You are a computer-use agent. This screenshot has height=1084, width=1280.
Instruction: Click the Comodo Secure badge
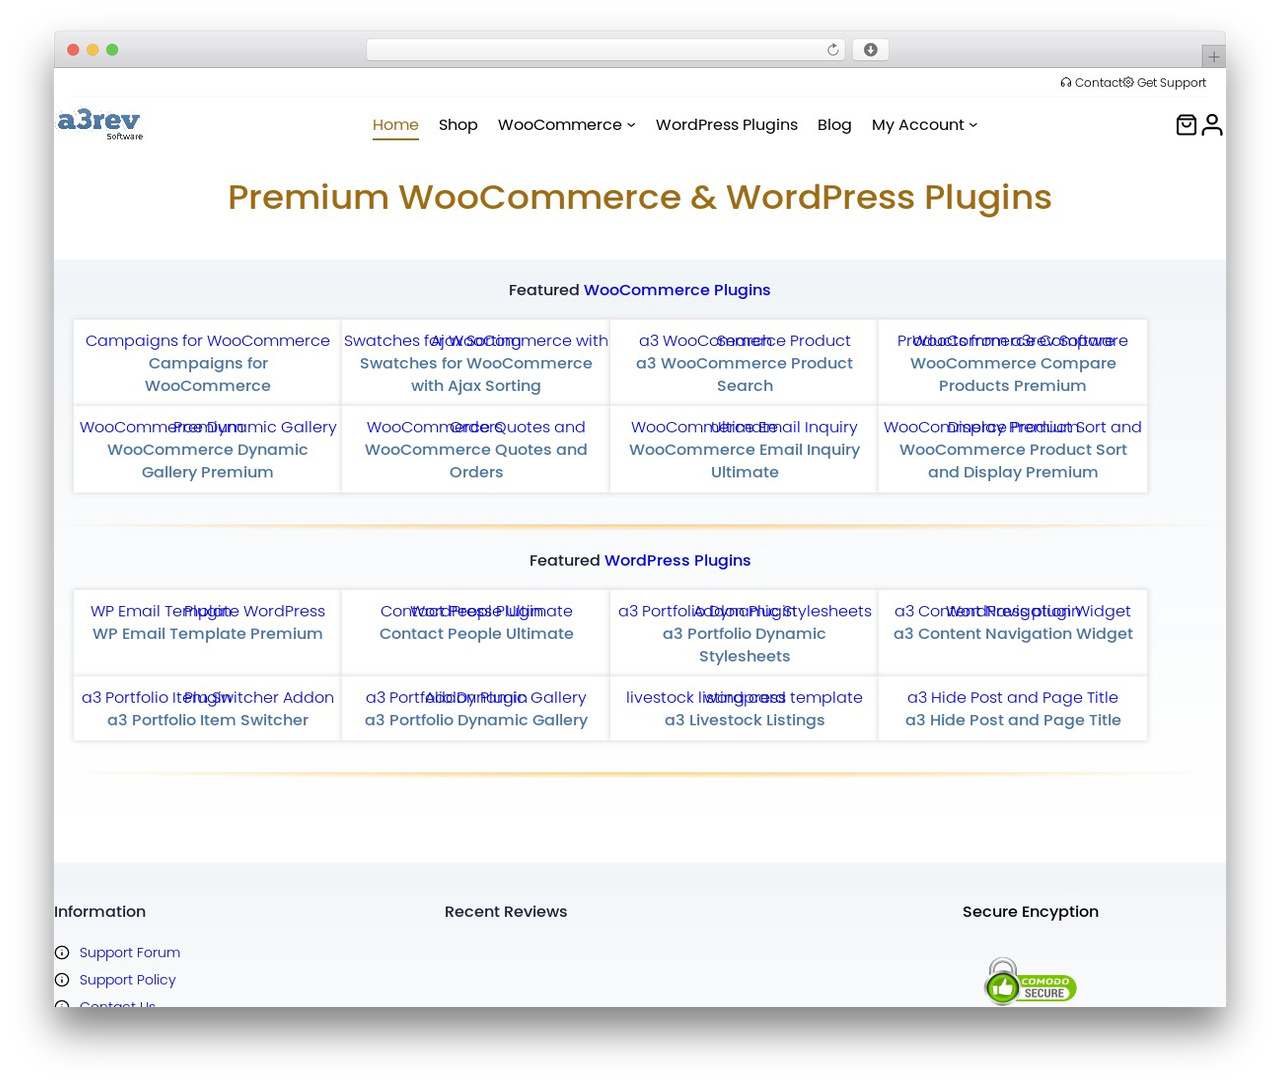1030,982
